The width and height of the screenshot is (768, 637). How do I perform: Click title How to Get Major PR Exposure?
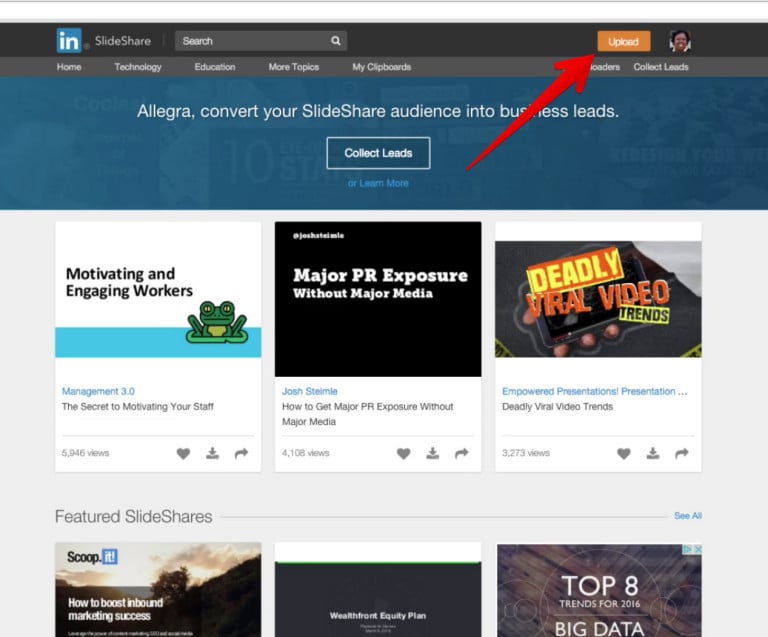pyautogui.click(x=367, y=414)
